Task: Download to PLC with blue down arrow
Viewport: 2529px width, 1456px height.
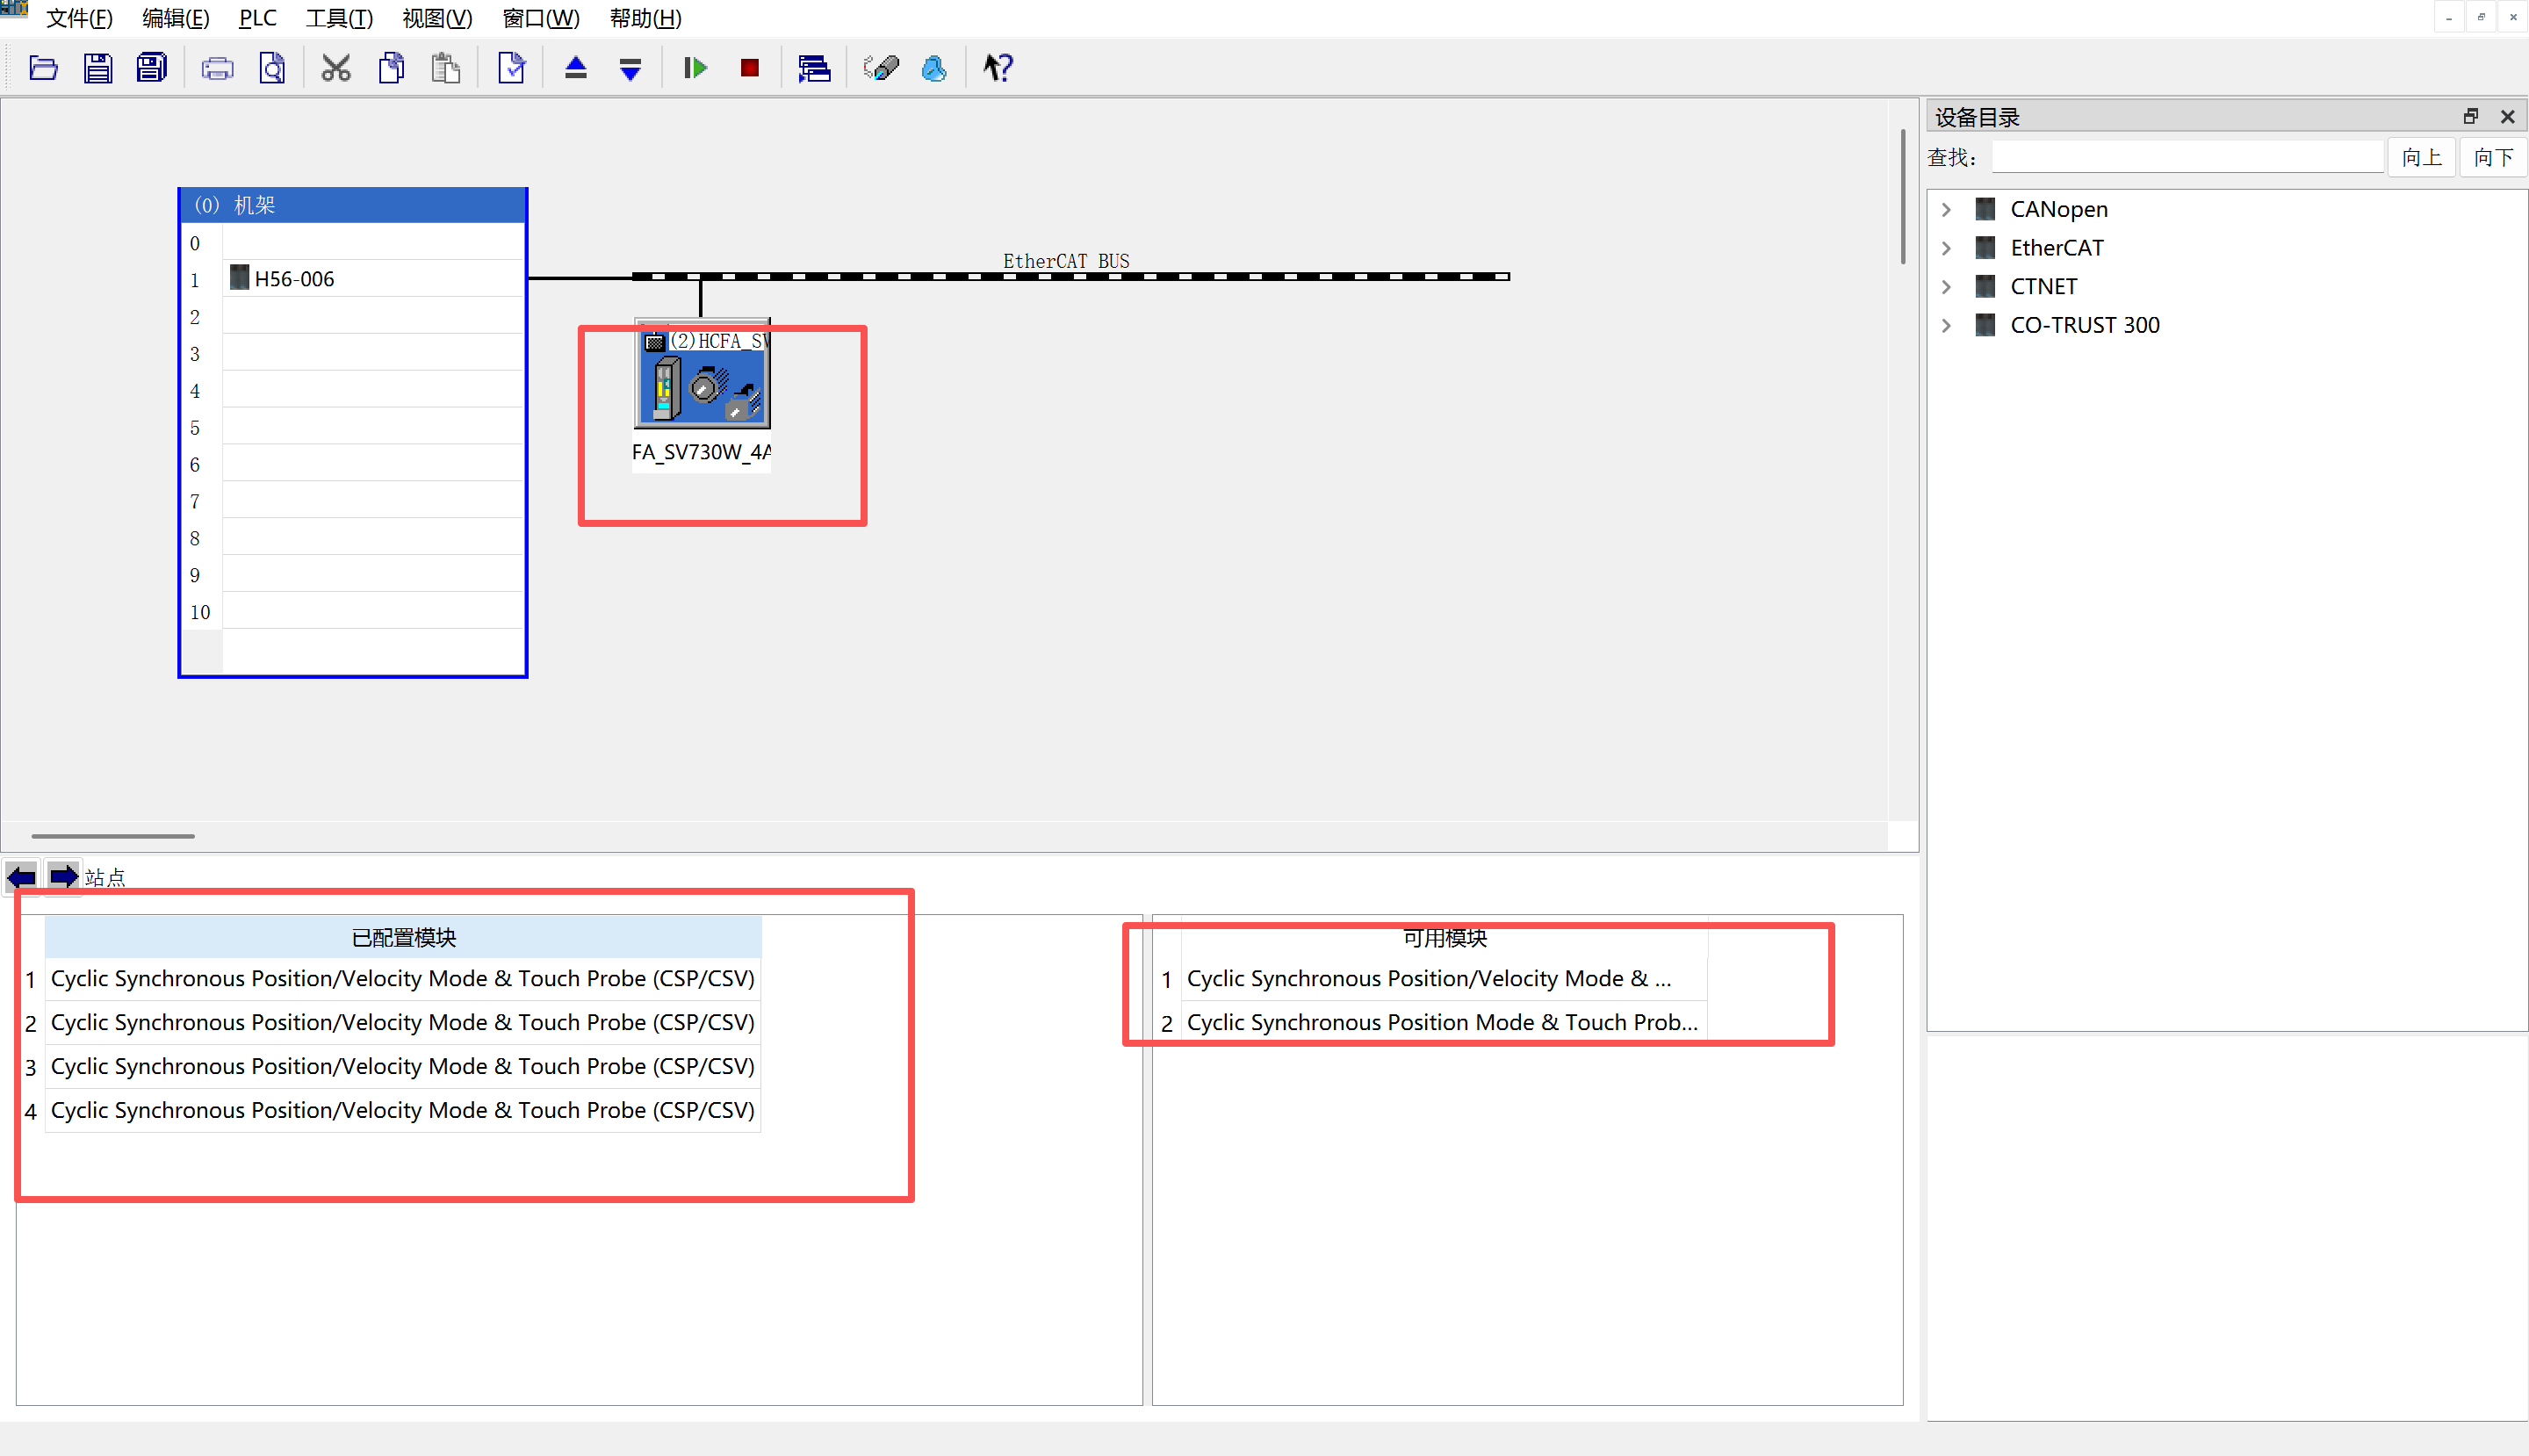Action: click(630, 68)
